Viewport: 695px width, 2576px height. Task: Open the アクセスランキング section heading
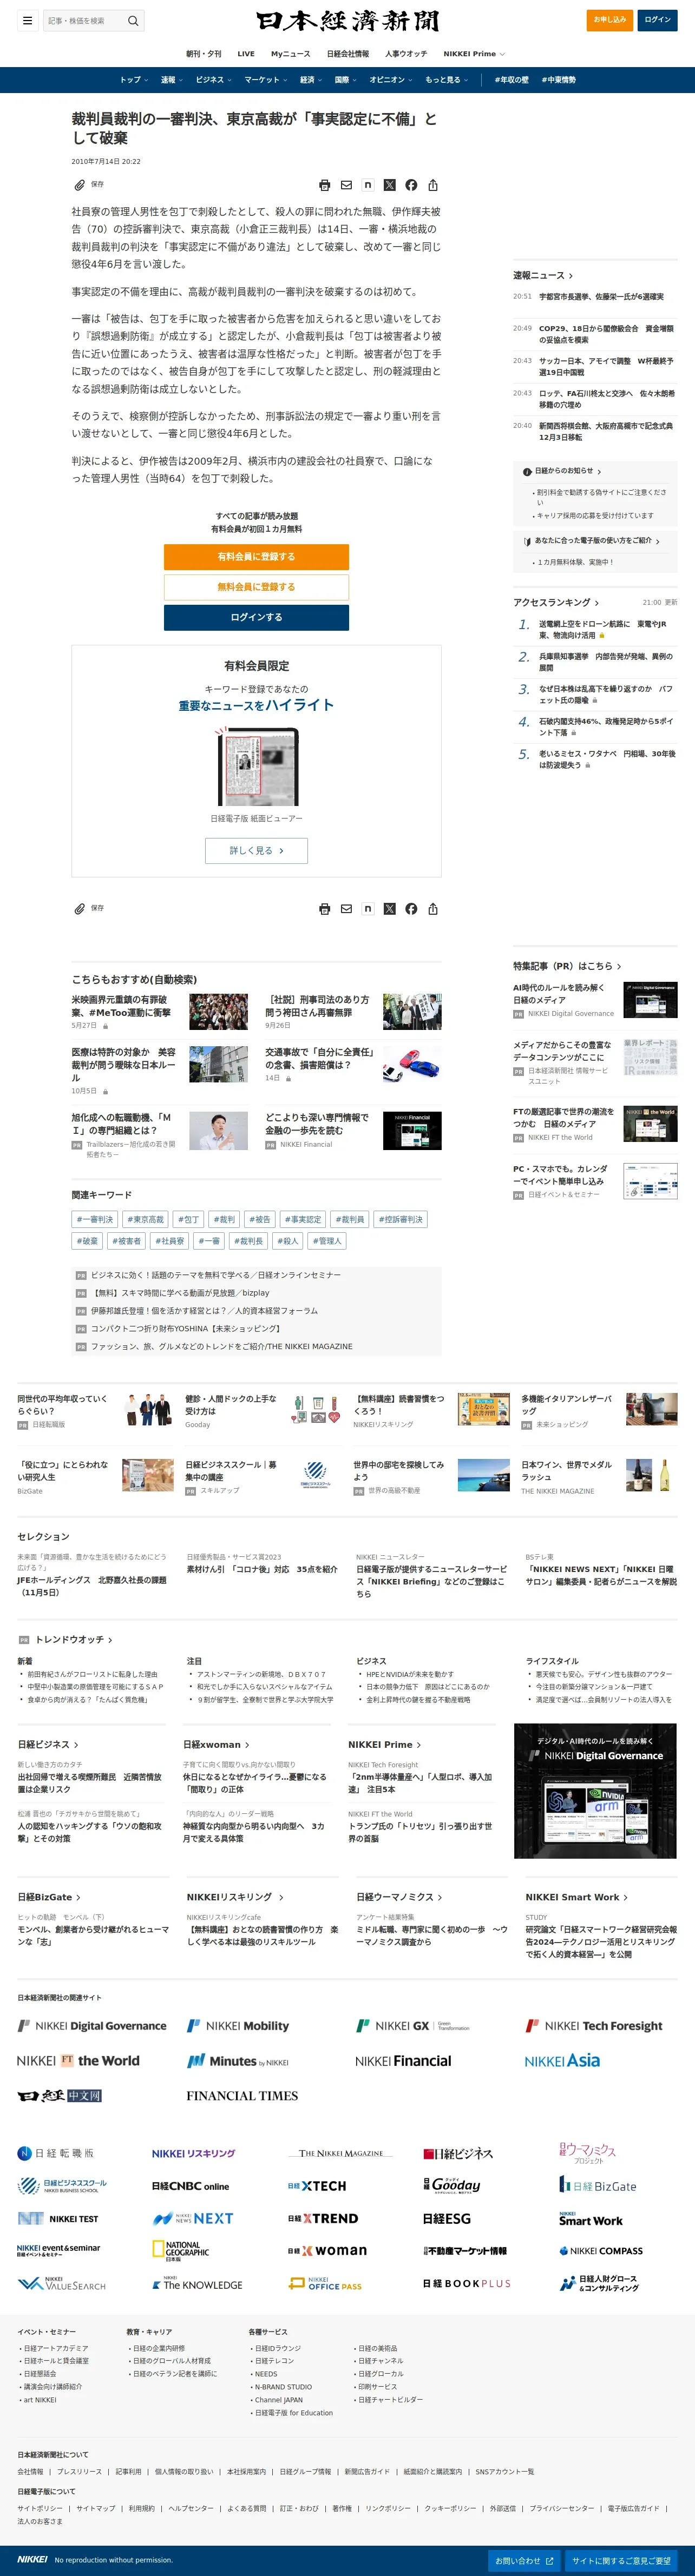[556, 603]
